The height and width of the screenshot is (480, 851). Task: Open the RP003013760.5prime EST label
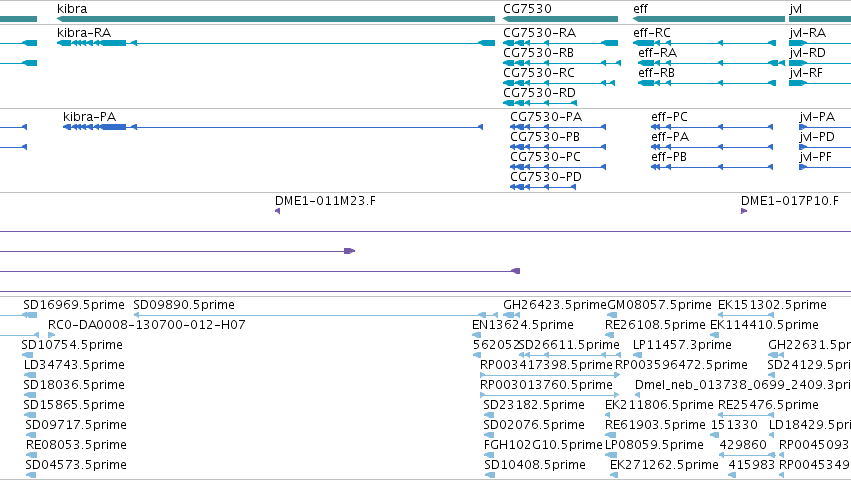point(546,385)
